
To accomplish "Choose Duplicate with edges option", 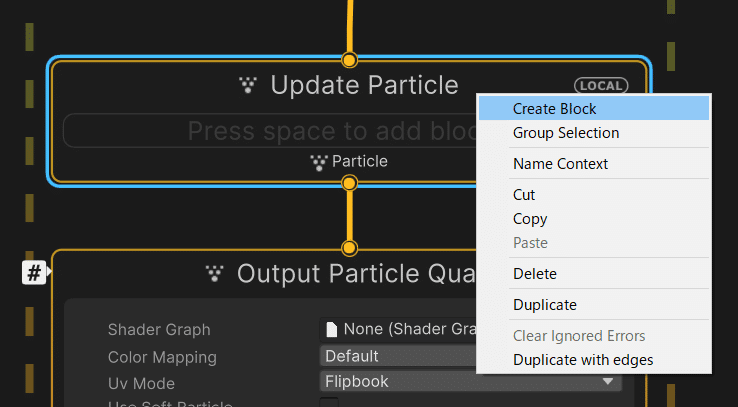I will point(583,359).
